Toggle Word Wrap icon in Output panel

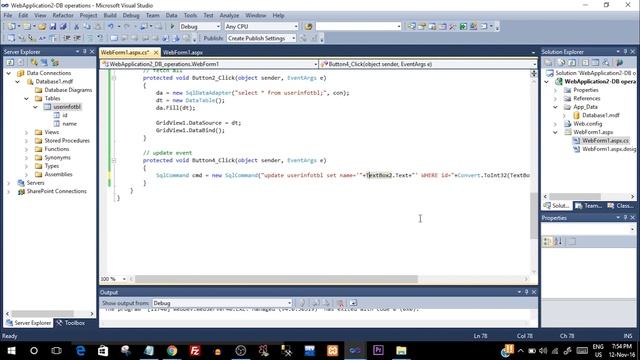(x=353, y=303)
